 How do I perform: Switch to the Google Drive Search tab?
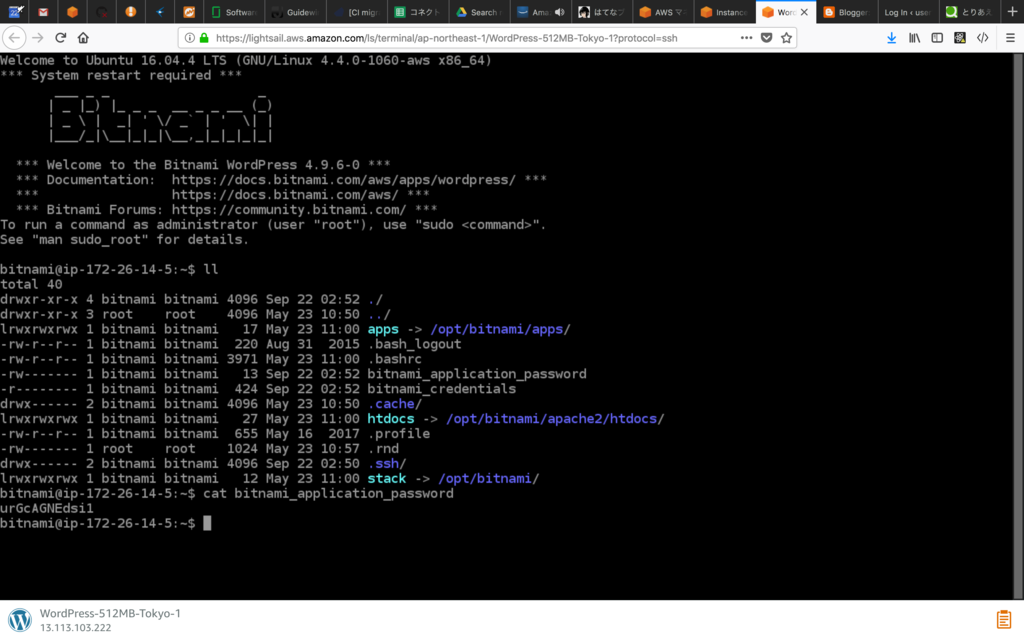479,12
